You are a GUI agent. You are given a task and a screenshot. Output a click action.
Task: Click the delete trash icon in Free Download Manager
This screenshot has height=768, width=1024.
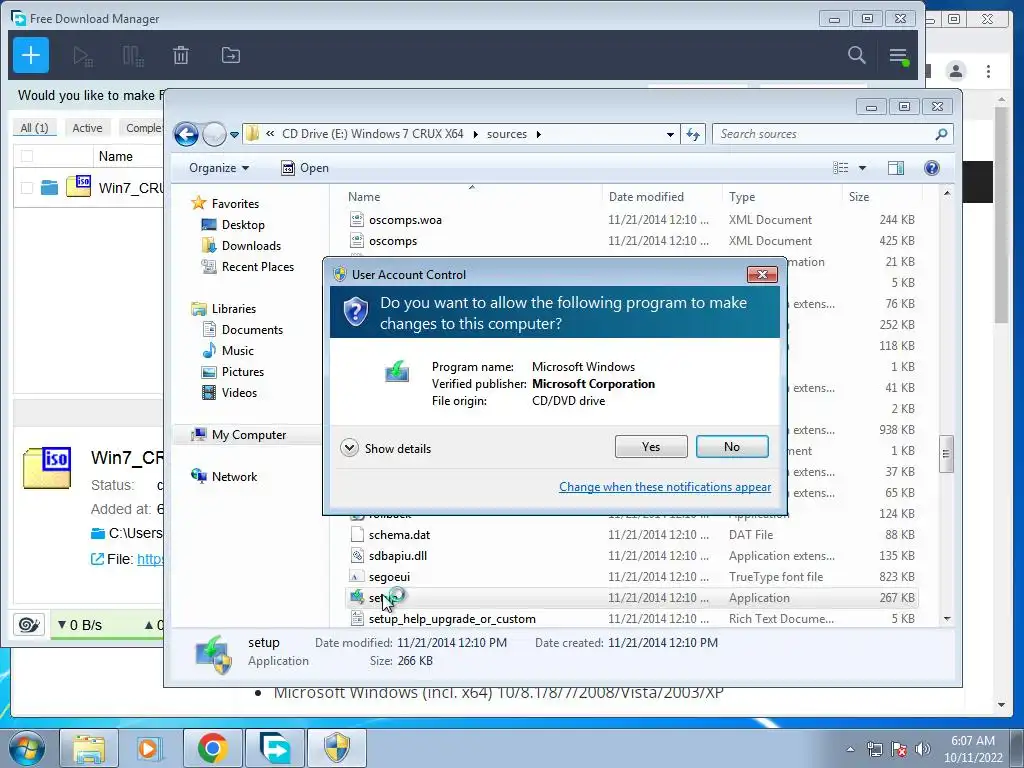pos(181,56)
